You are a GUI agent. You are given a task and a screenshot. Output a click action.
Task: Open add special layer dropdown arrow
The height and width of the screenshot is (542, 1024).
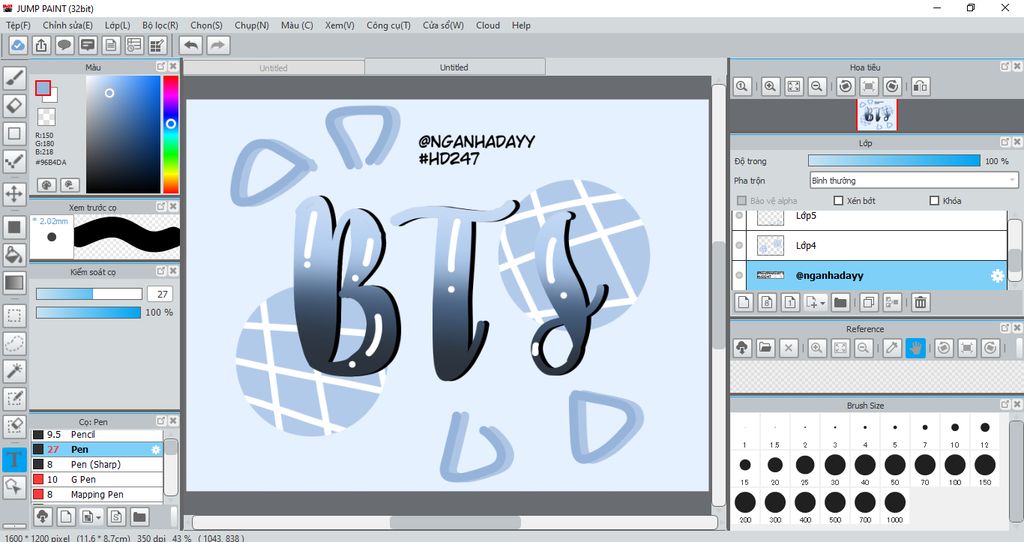822,303
